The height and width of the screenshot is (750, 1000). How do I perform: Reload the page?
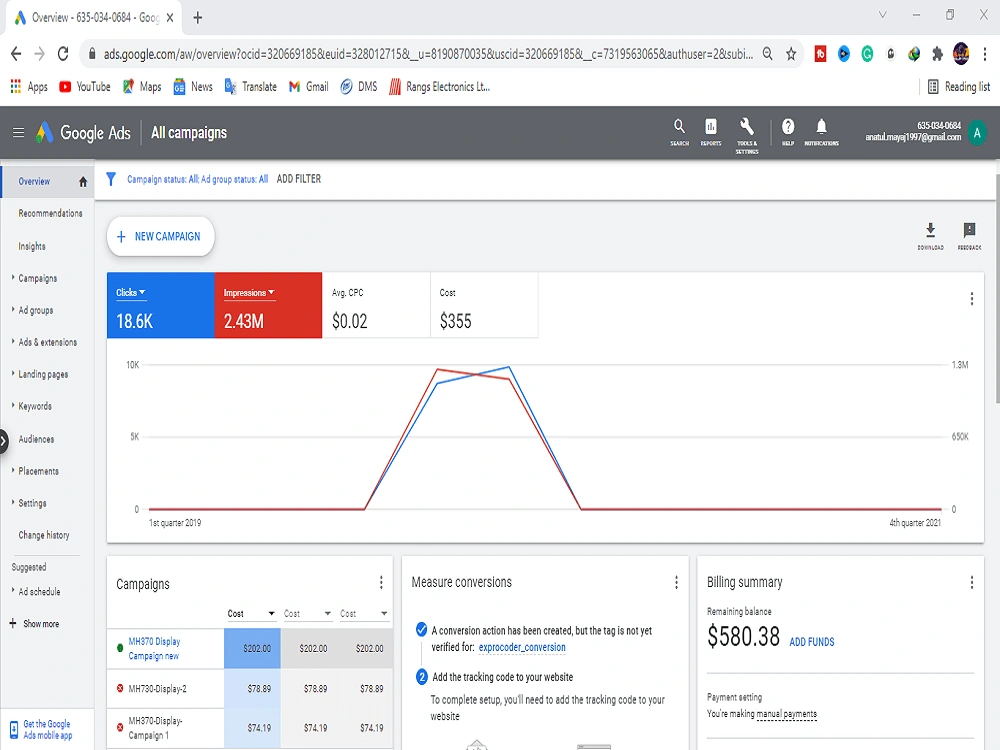pos(63,54)
